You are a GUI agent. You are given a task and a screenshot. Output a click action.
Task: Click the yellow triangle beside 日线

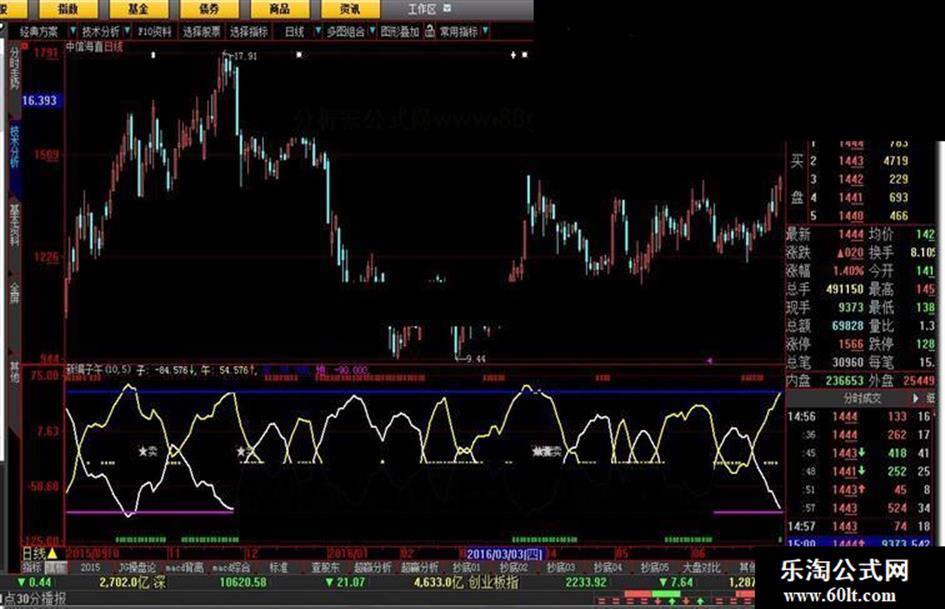[x=52, y=553]
